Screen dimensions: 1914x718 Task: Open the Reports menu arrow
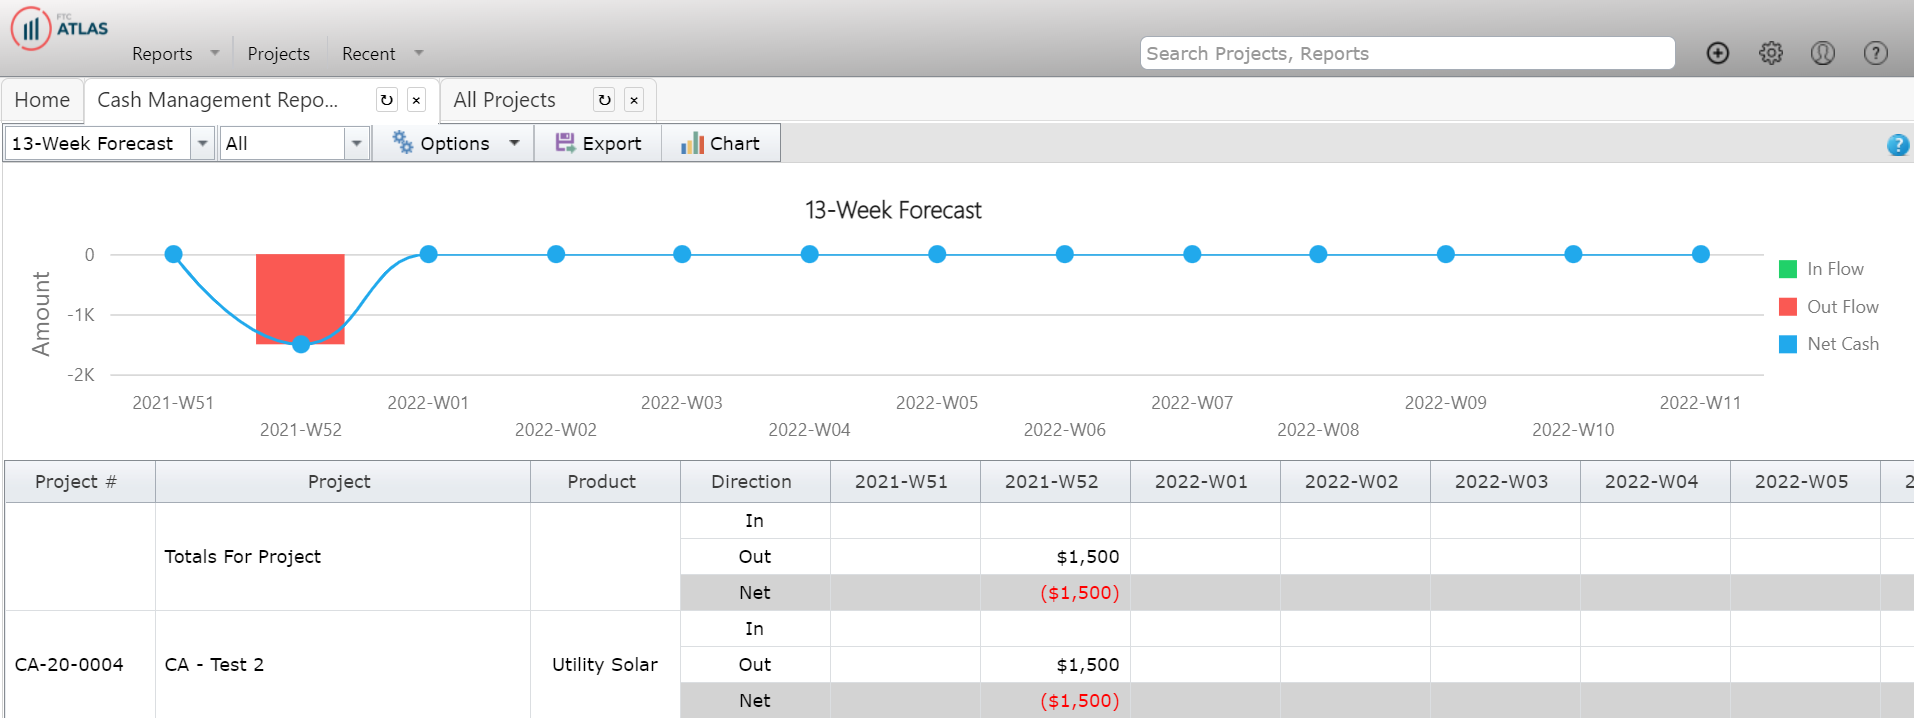point(214,53)
